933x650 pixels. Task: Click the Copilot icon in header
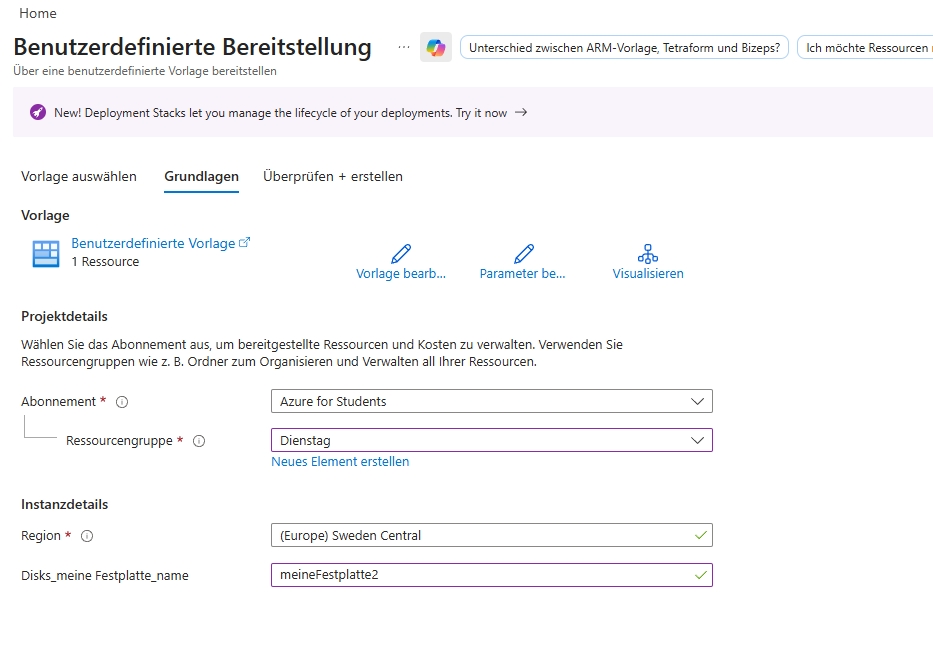click(435, 47)
